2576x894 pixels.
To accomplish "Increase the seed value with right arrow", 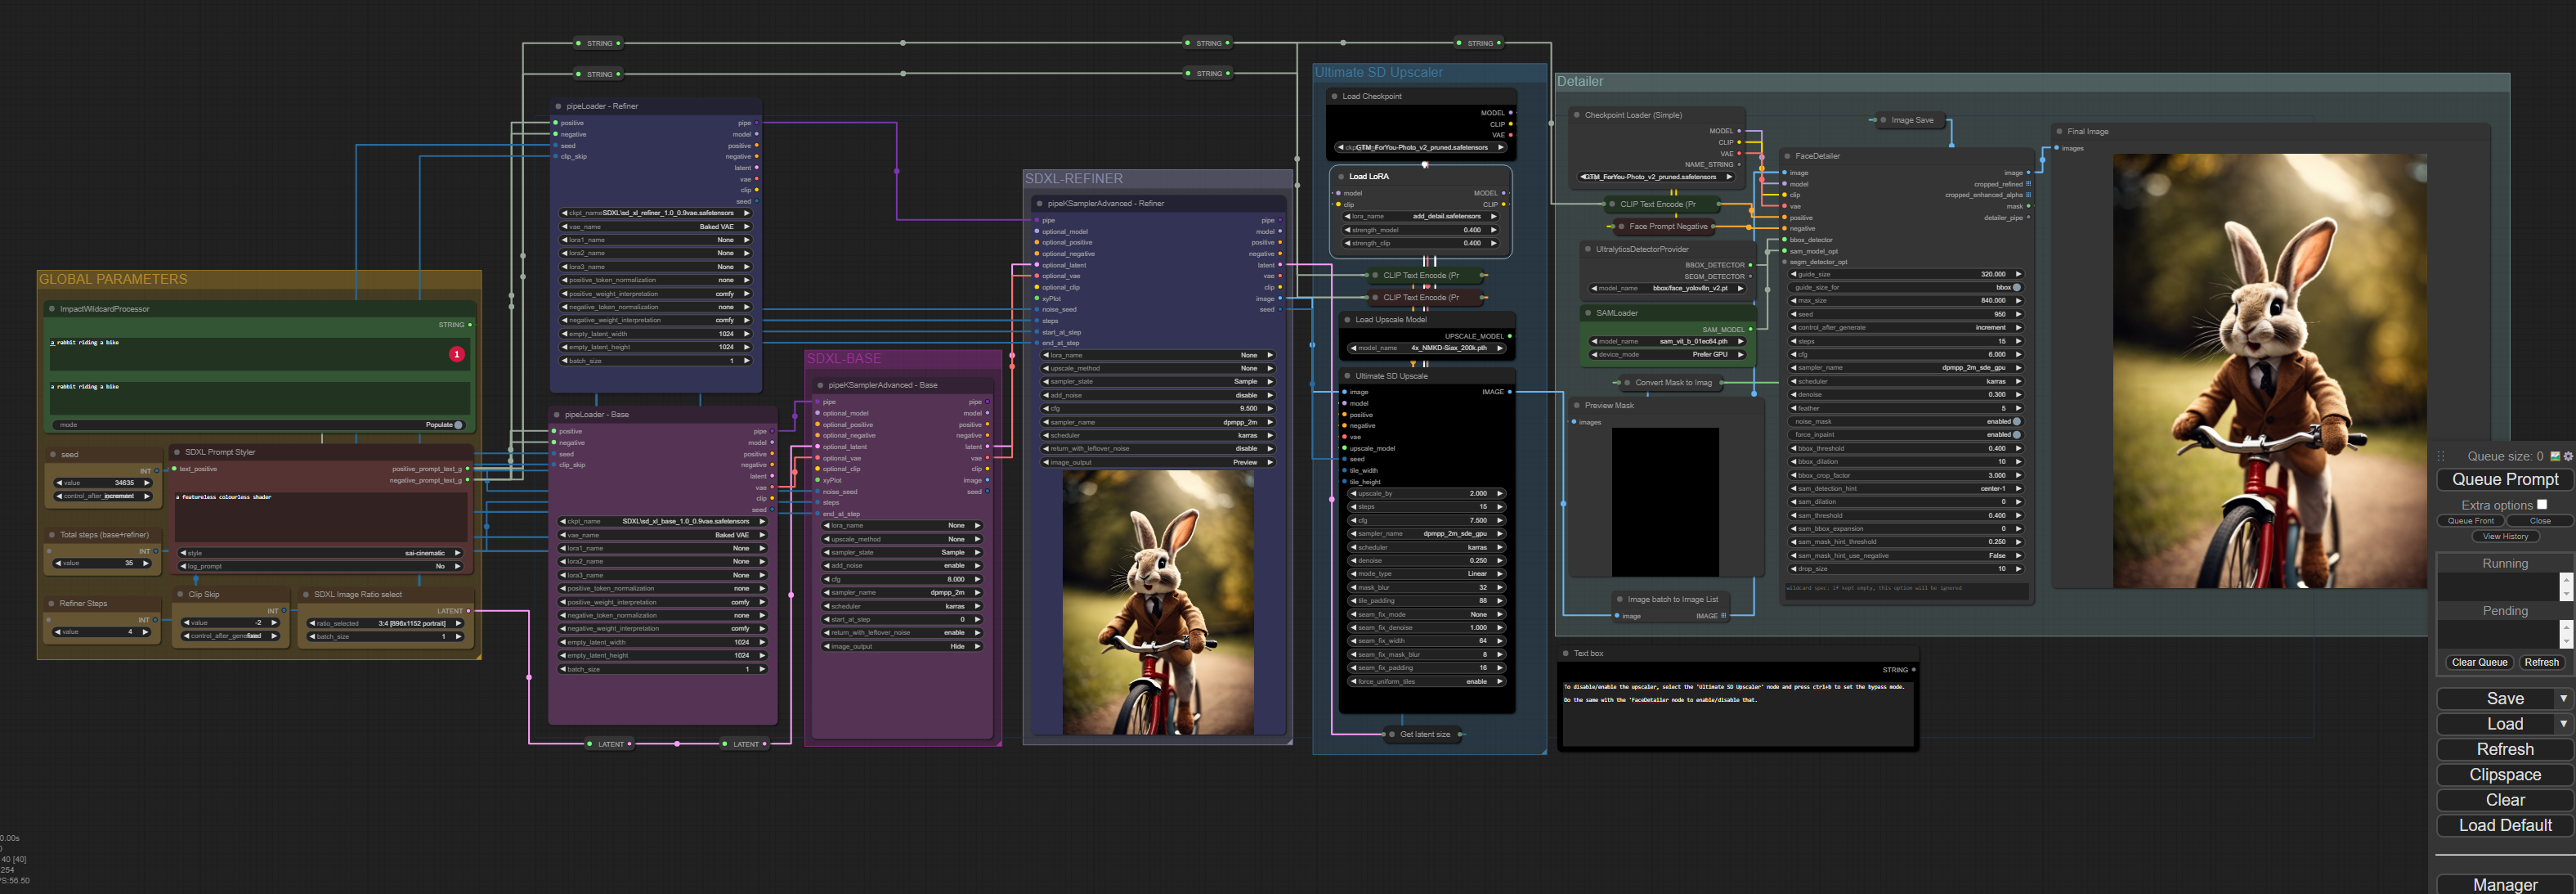I will (147, 483).
